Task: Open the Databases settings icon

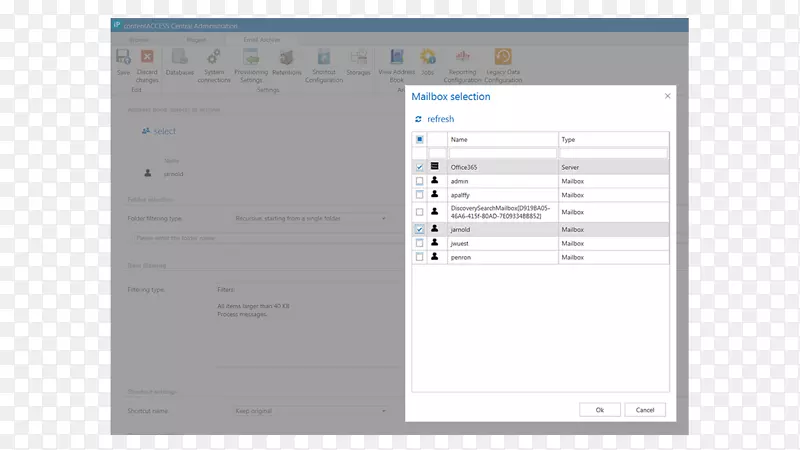Action: pyautogui.click(x=180, y=57)
